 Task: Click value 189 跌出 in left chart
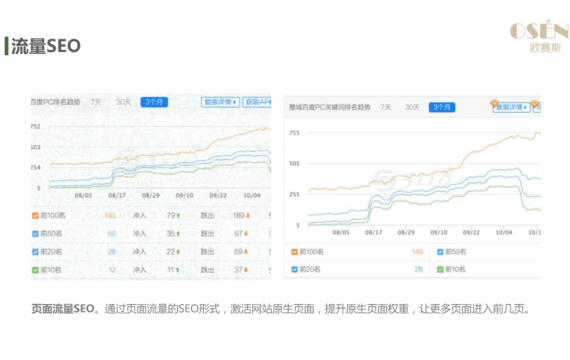[238, 216]
